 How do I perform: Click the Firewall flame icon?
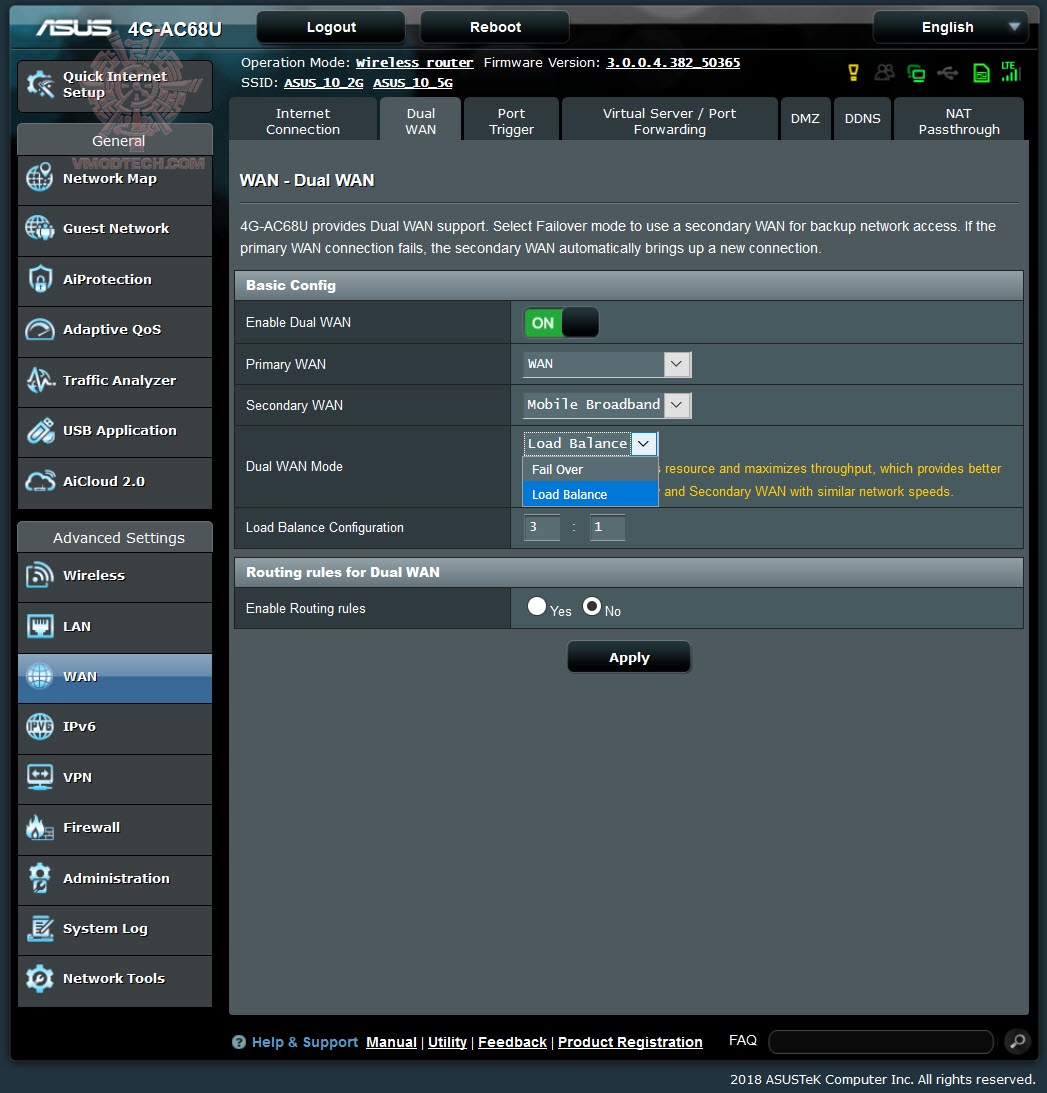[40, 827]
